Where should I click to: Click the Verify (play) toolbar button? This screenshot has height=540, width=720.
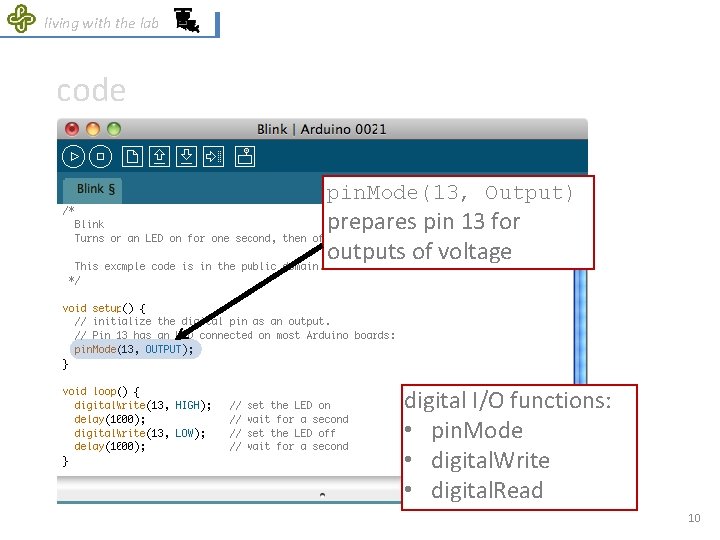pos(73,157)
